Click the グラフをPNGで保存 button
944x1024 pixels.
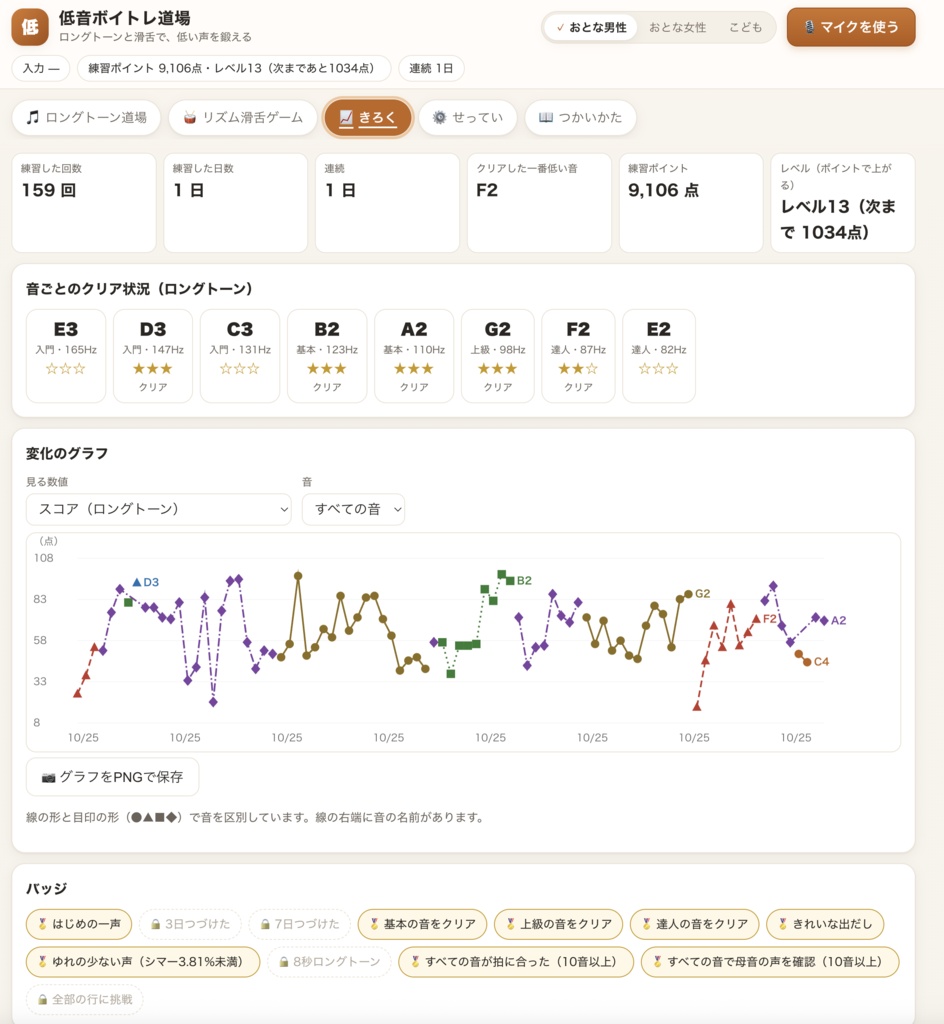click(112, 777)
